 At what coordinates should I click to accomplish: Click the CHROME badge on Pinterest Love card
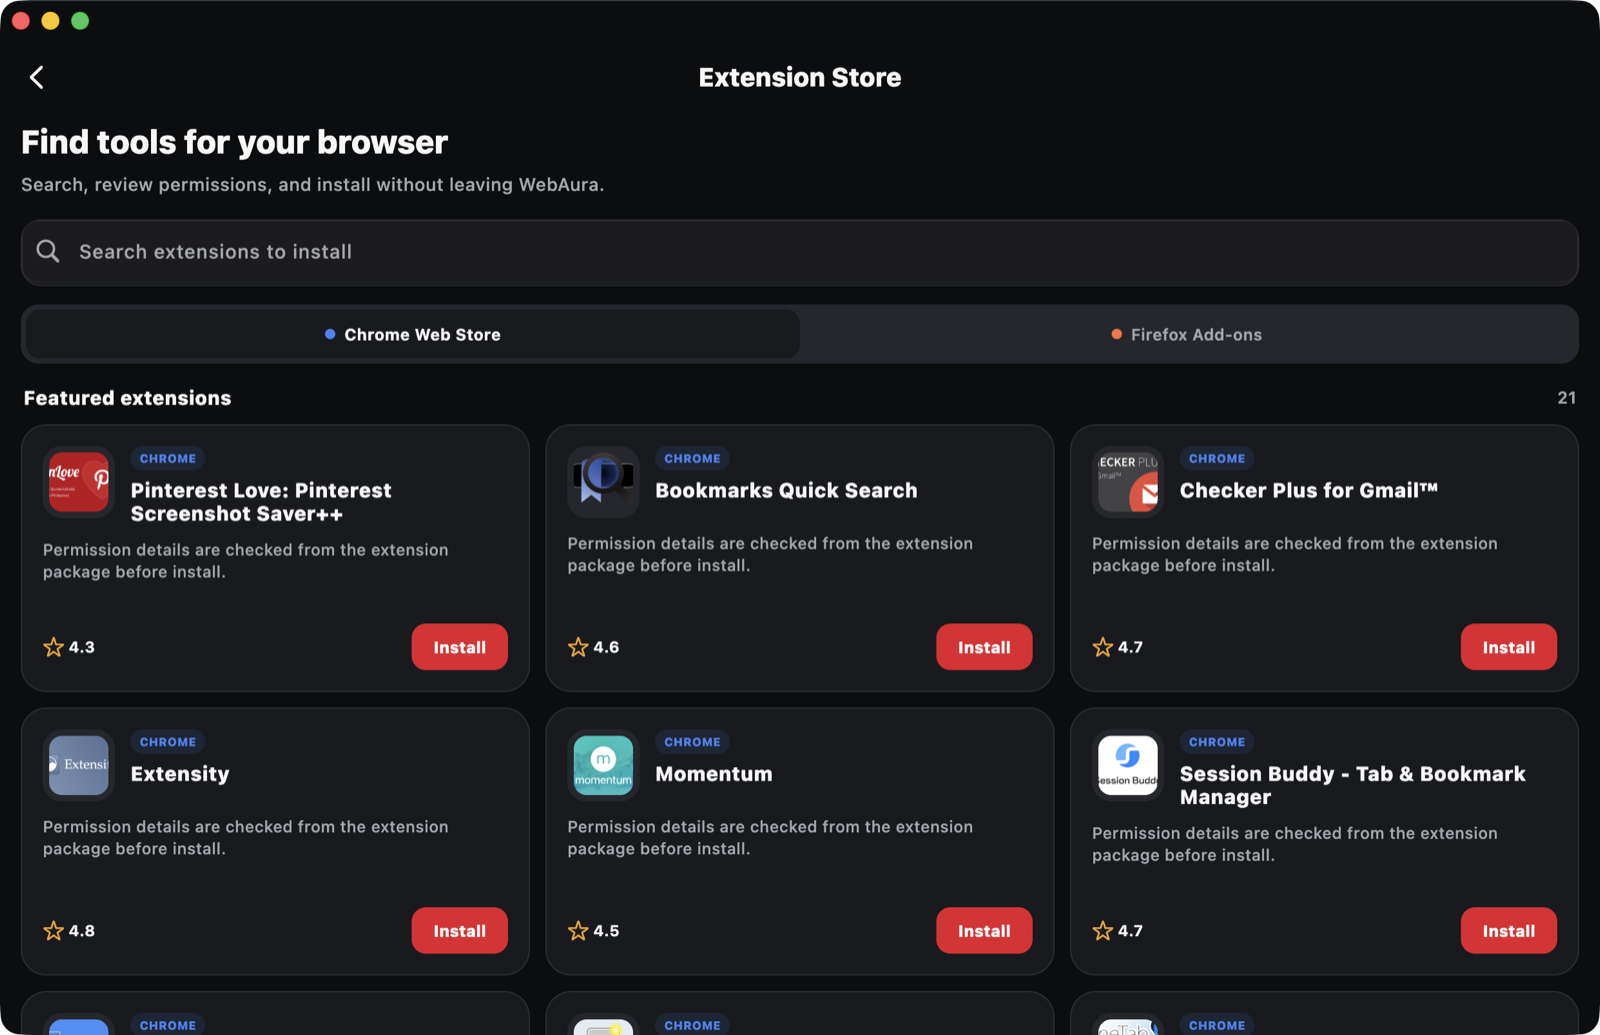pyautogui.click(x=168, y=458)
